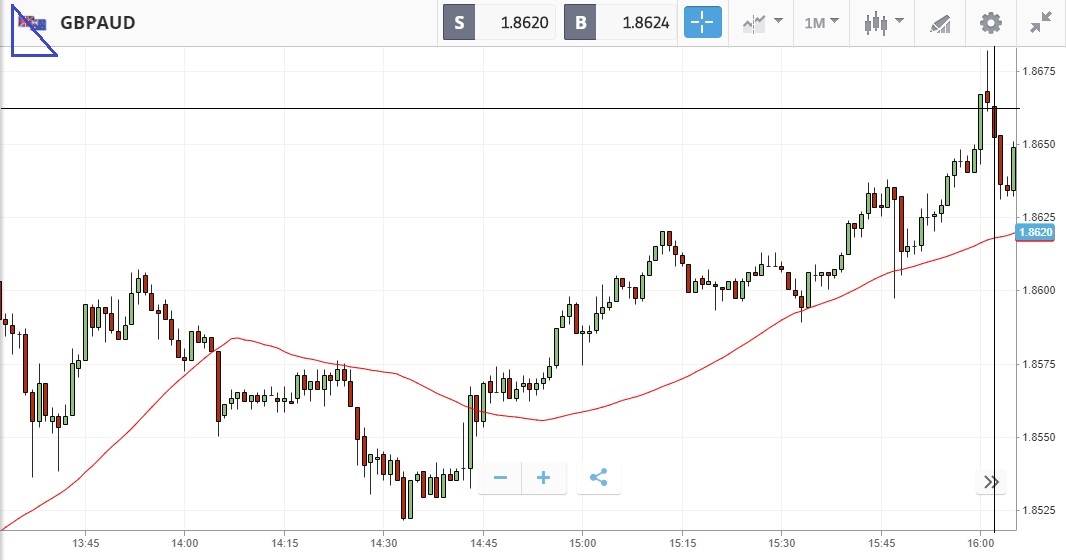Click the GBPAUD symbol name
This screenshot has height=560, width=1066.
(x=98, y=22)
